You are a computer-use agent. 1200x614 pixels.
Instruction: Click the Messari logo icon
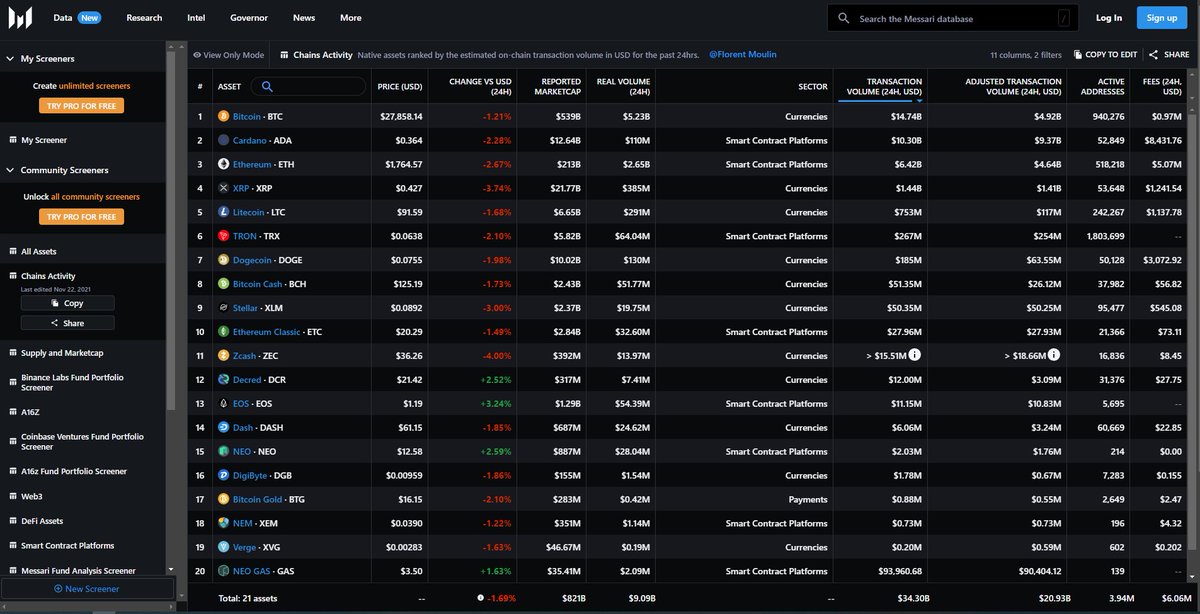pyautogui.click(x=20, y=17)
